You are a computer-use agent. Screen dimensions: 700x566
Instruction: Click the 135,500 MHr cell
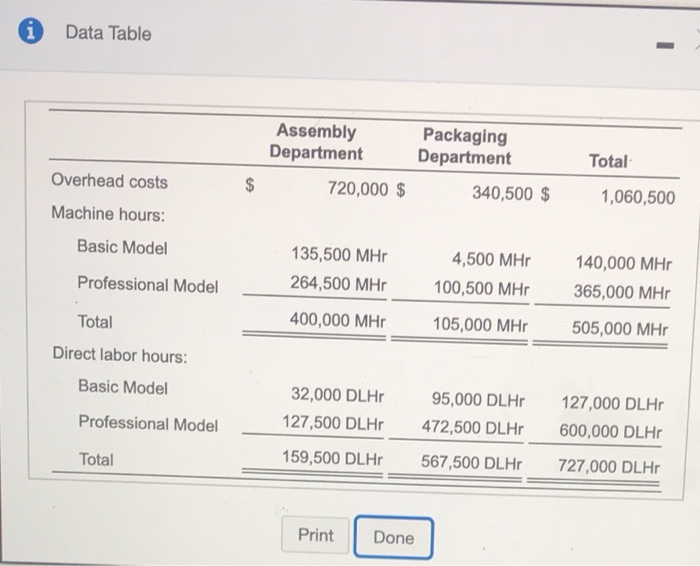(339, 255)
